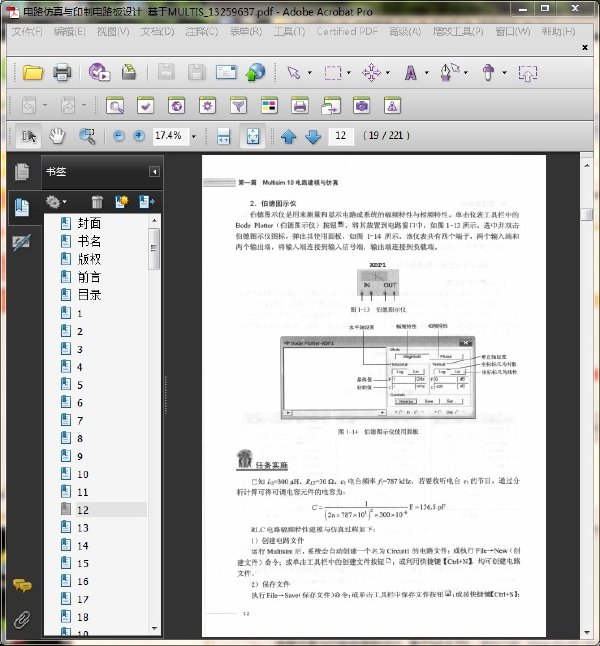Activate the hand pan tool
The image size is (600, 646).
point(57,136)
